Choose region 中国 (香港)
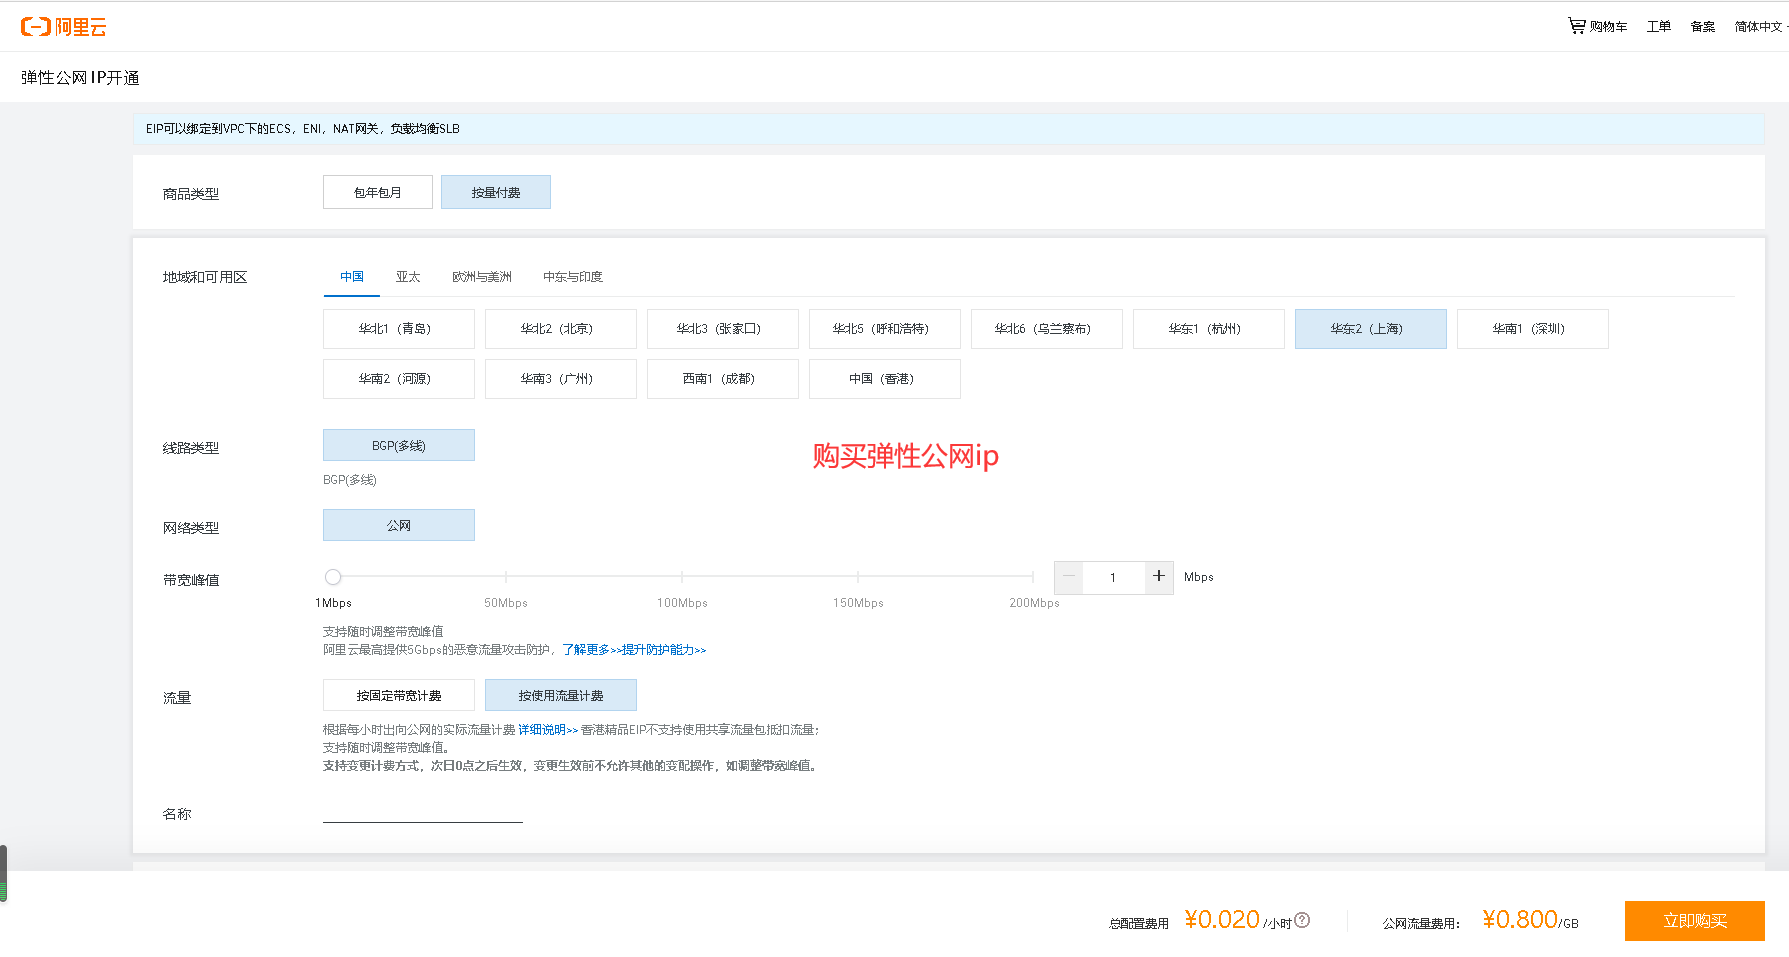 (885, 379)
